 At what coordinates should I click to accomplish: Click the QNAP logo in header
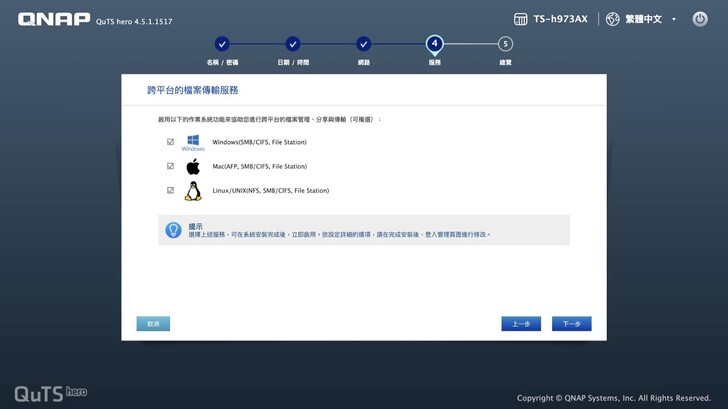tap(53, 19)
